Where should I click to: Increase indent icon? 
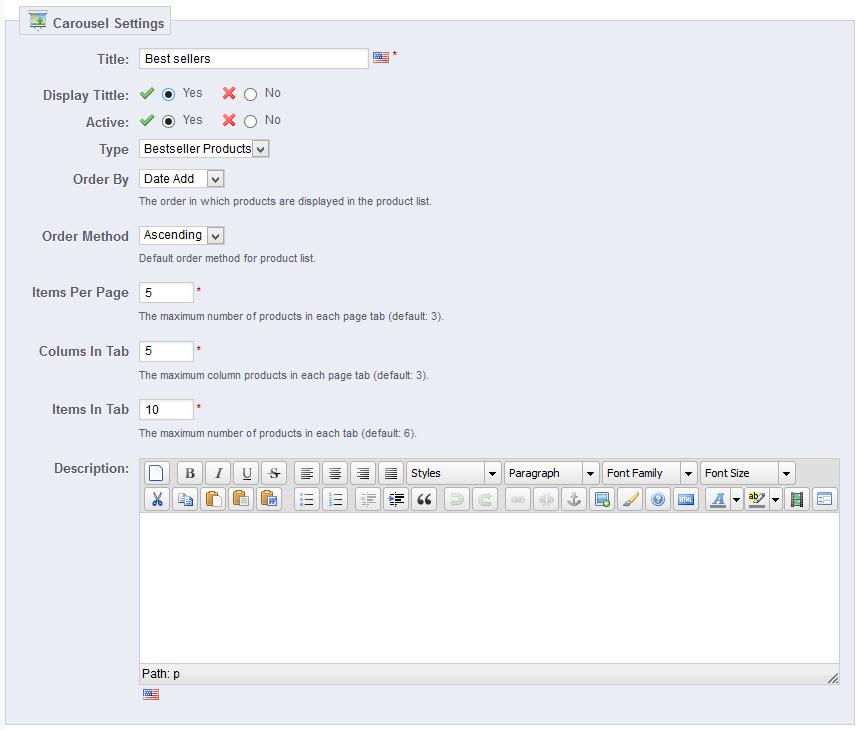pos(396,499)
